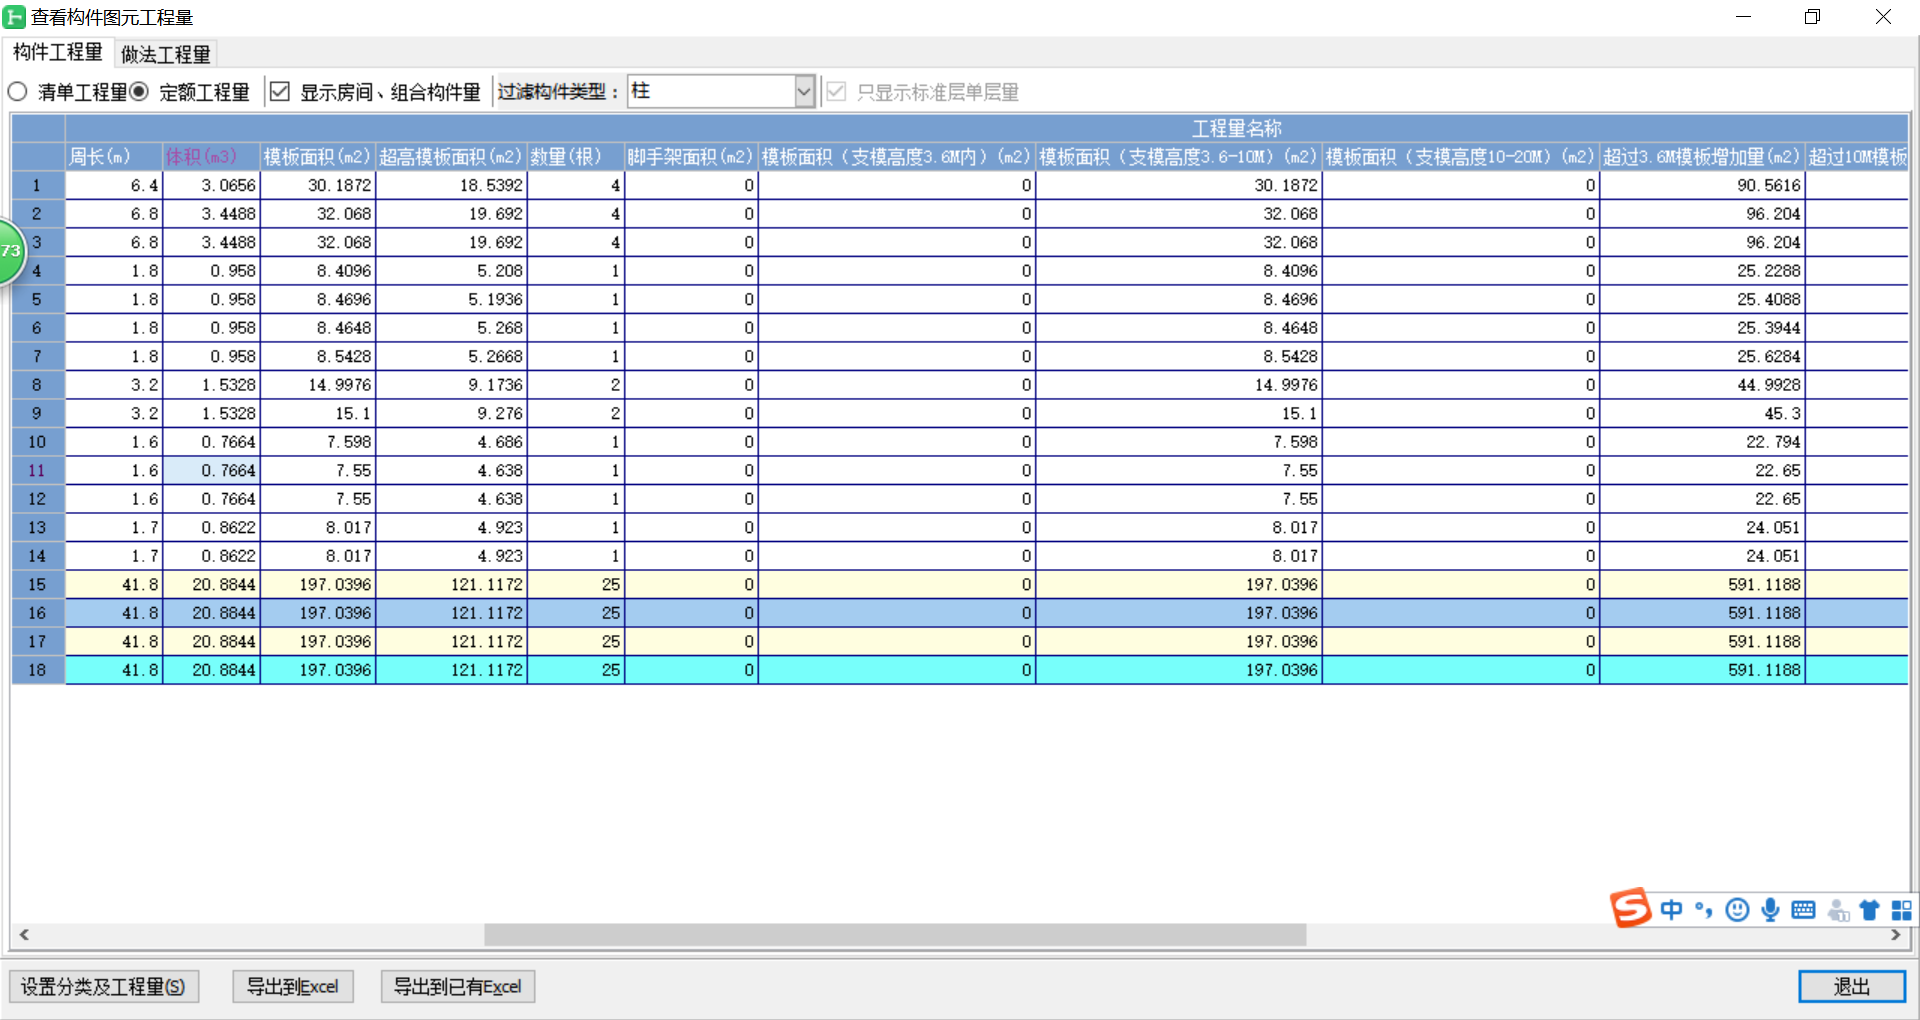Click the 模板面积(m2) column header
This screenshot has width=1920, height=1020.
click(318, 157)
